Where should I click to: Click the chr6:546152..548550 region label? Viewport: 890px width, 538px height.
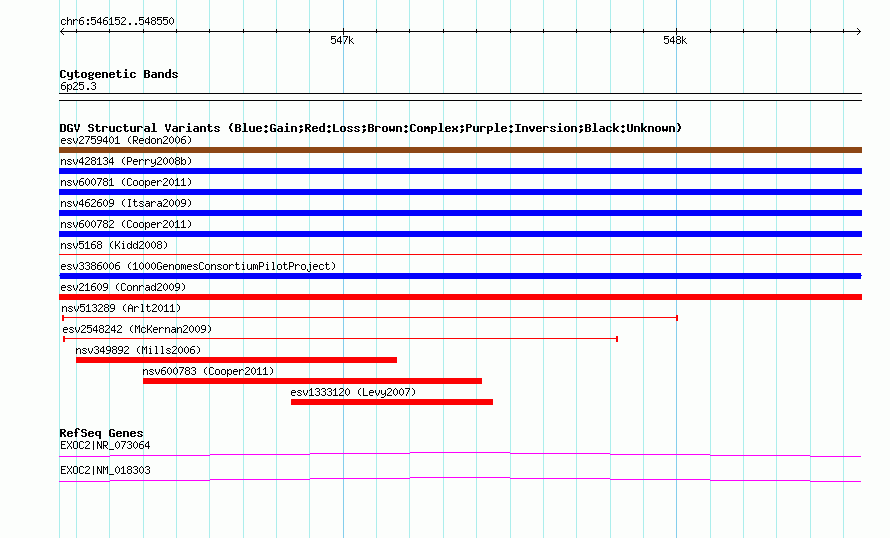tap(117, 22)
